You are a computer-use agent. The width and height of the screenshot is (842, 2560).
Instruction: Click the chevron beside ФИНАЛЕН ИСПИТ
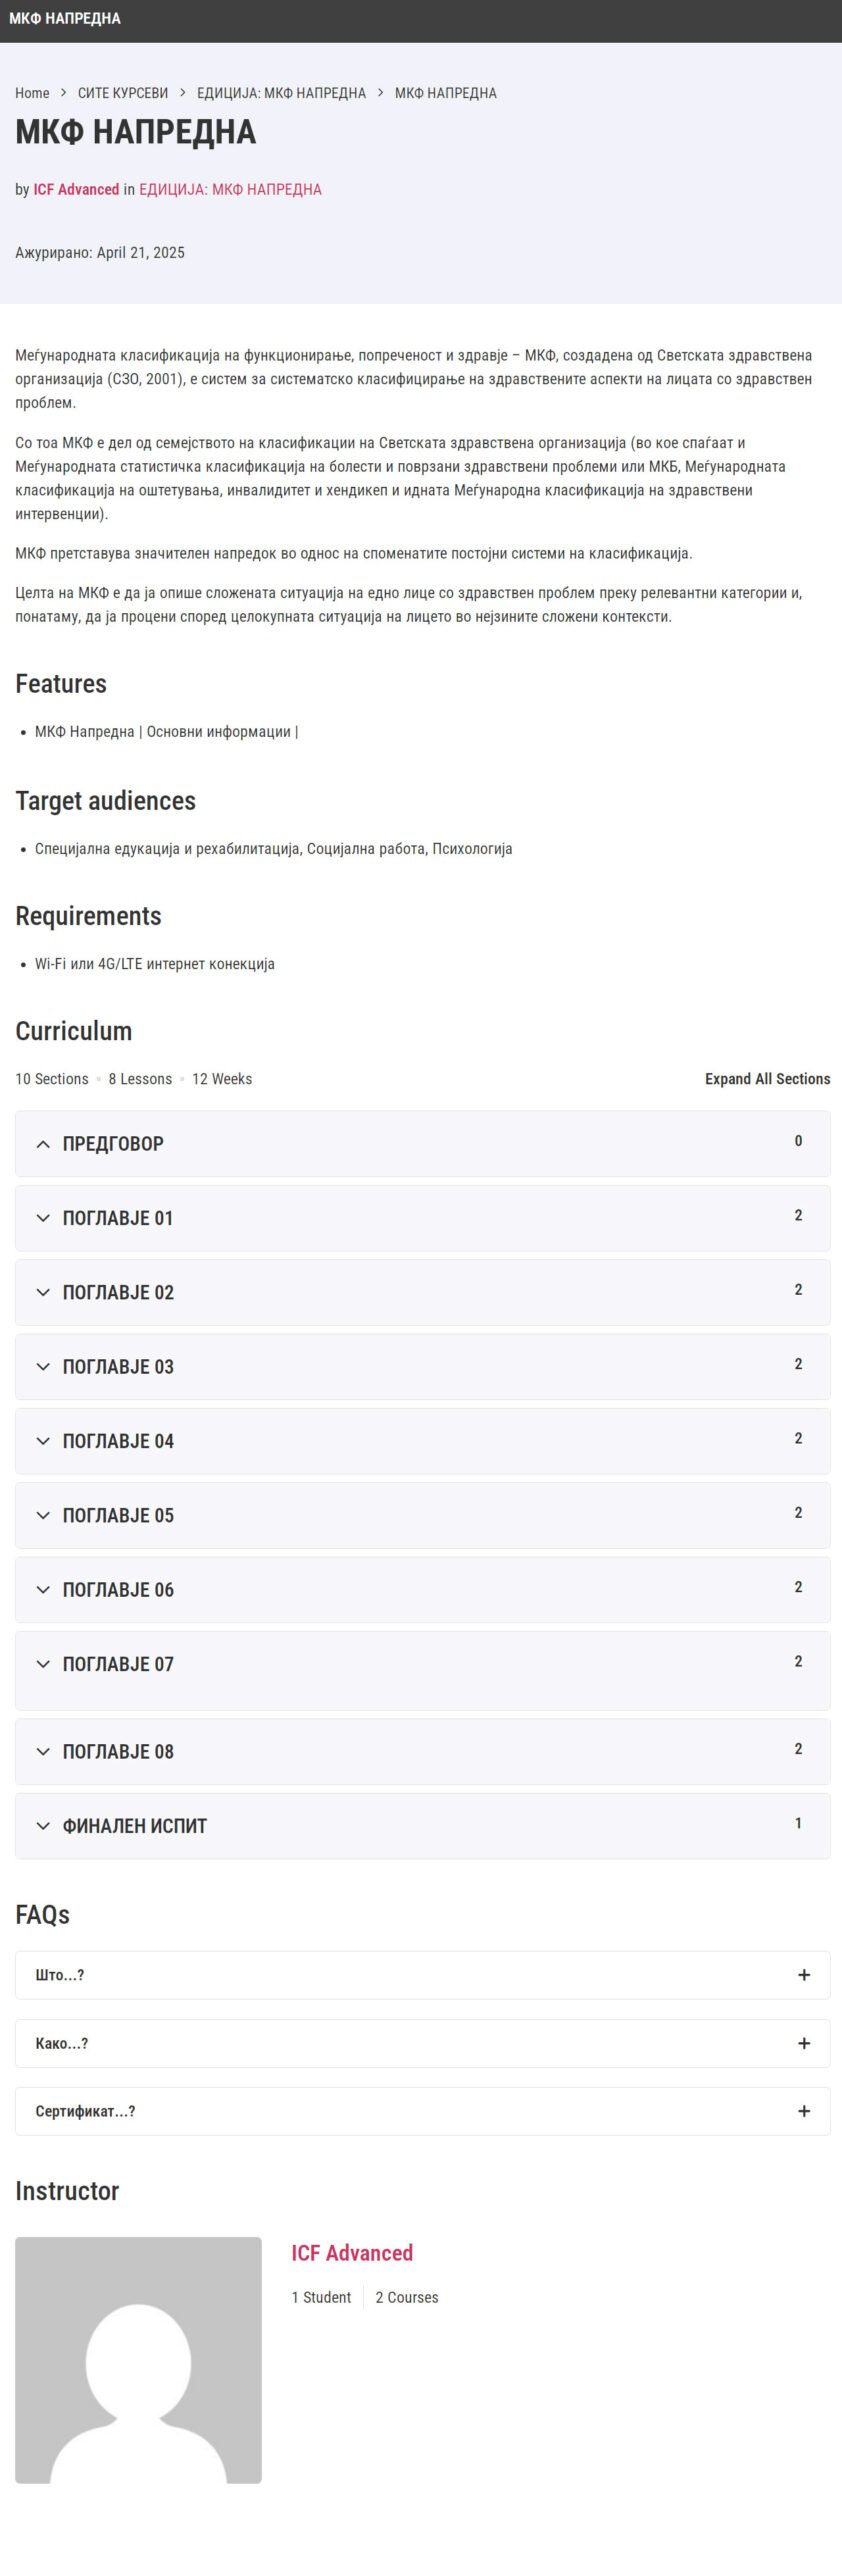pyautogui.click(x=43, y=1826)
